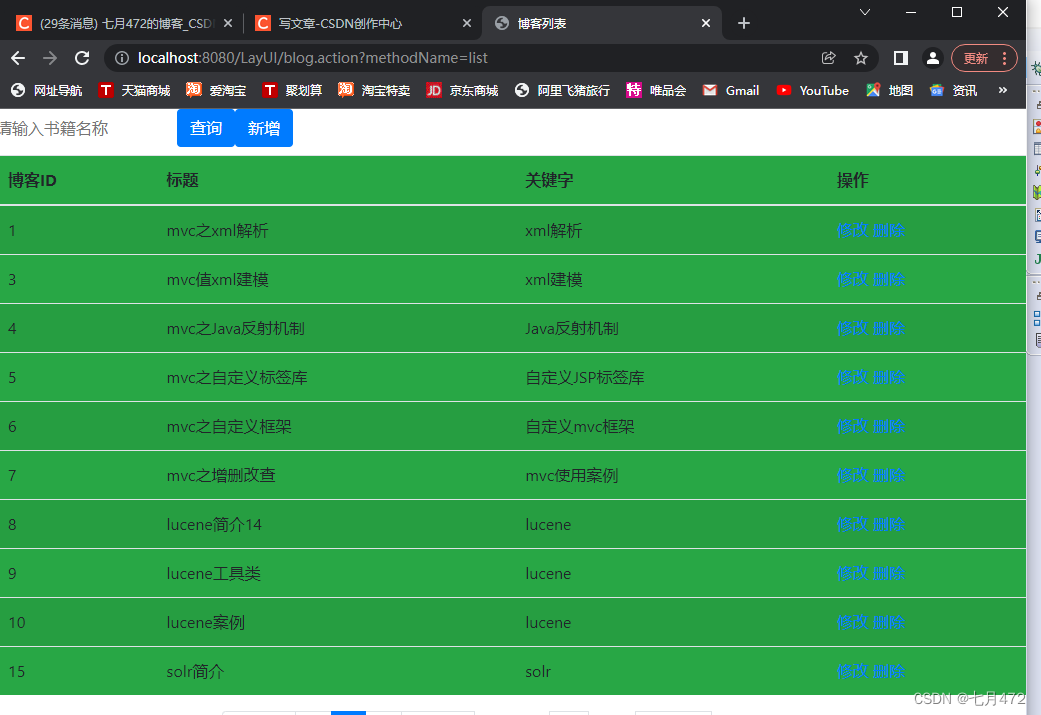
Task: Open the YouTube bookmark
Action: tap(812, 90)
